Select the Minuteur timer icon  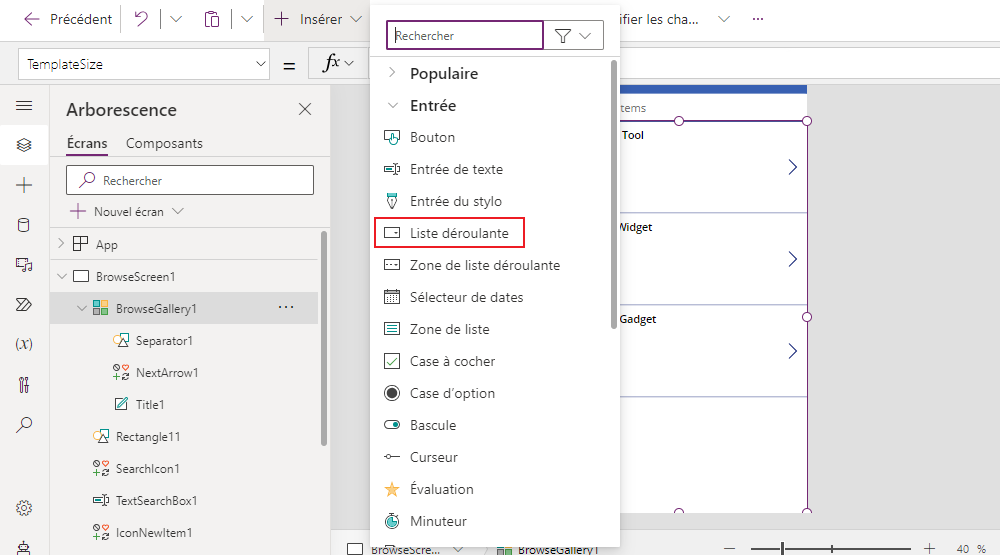(392, 521)
